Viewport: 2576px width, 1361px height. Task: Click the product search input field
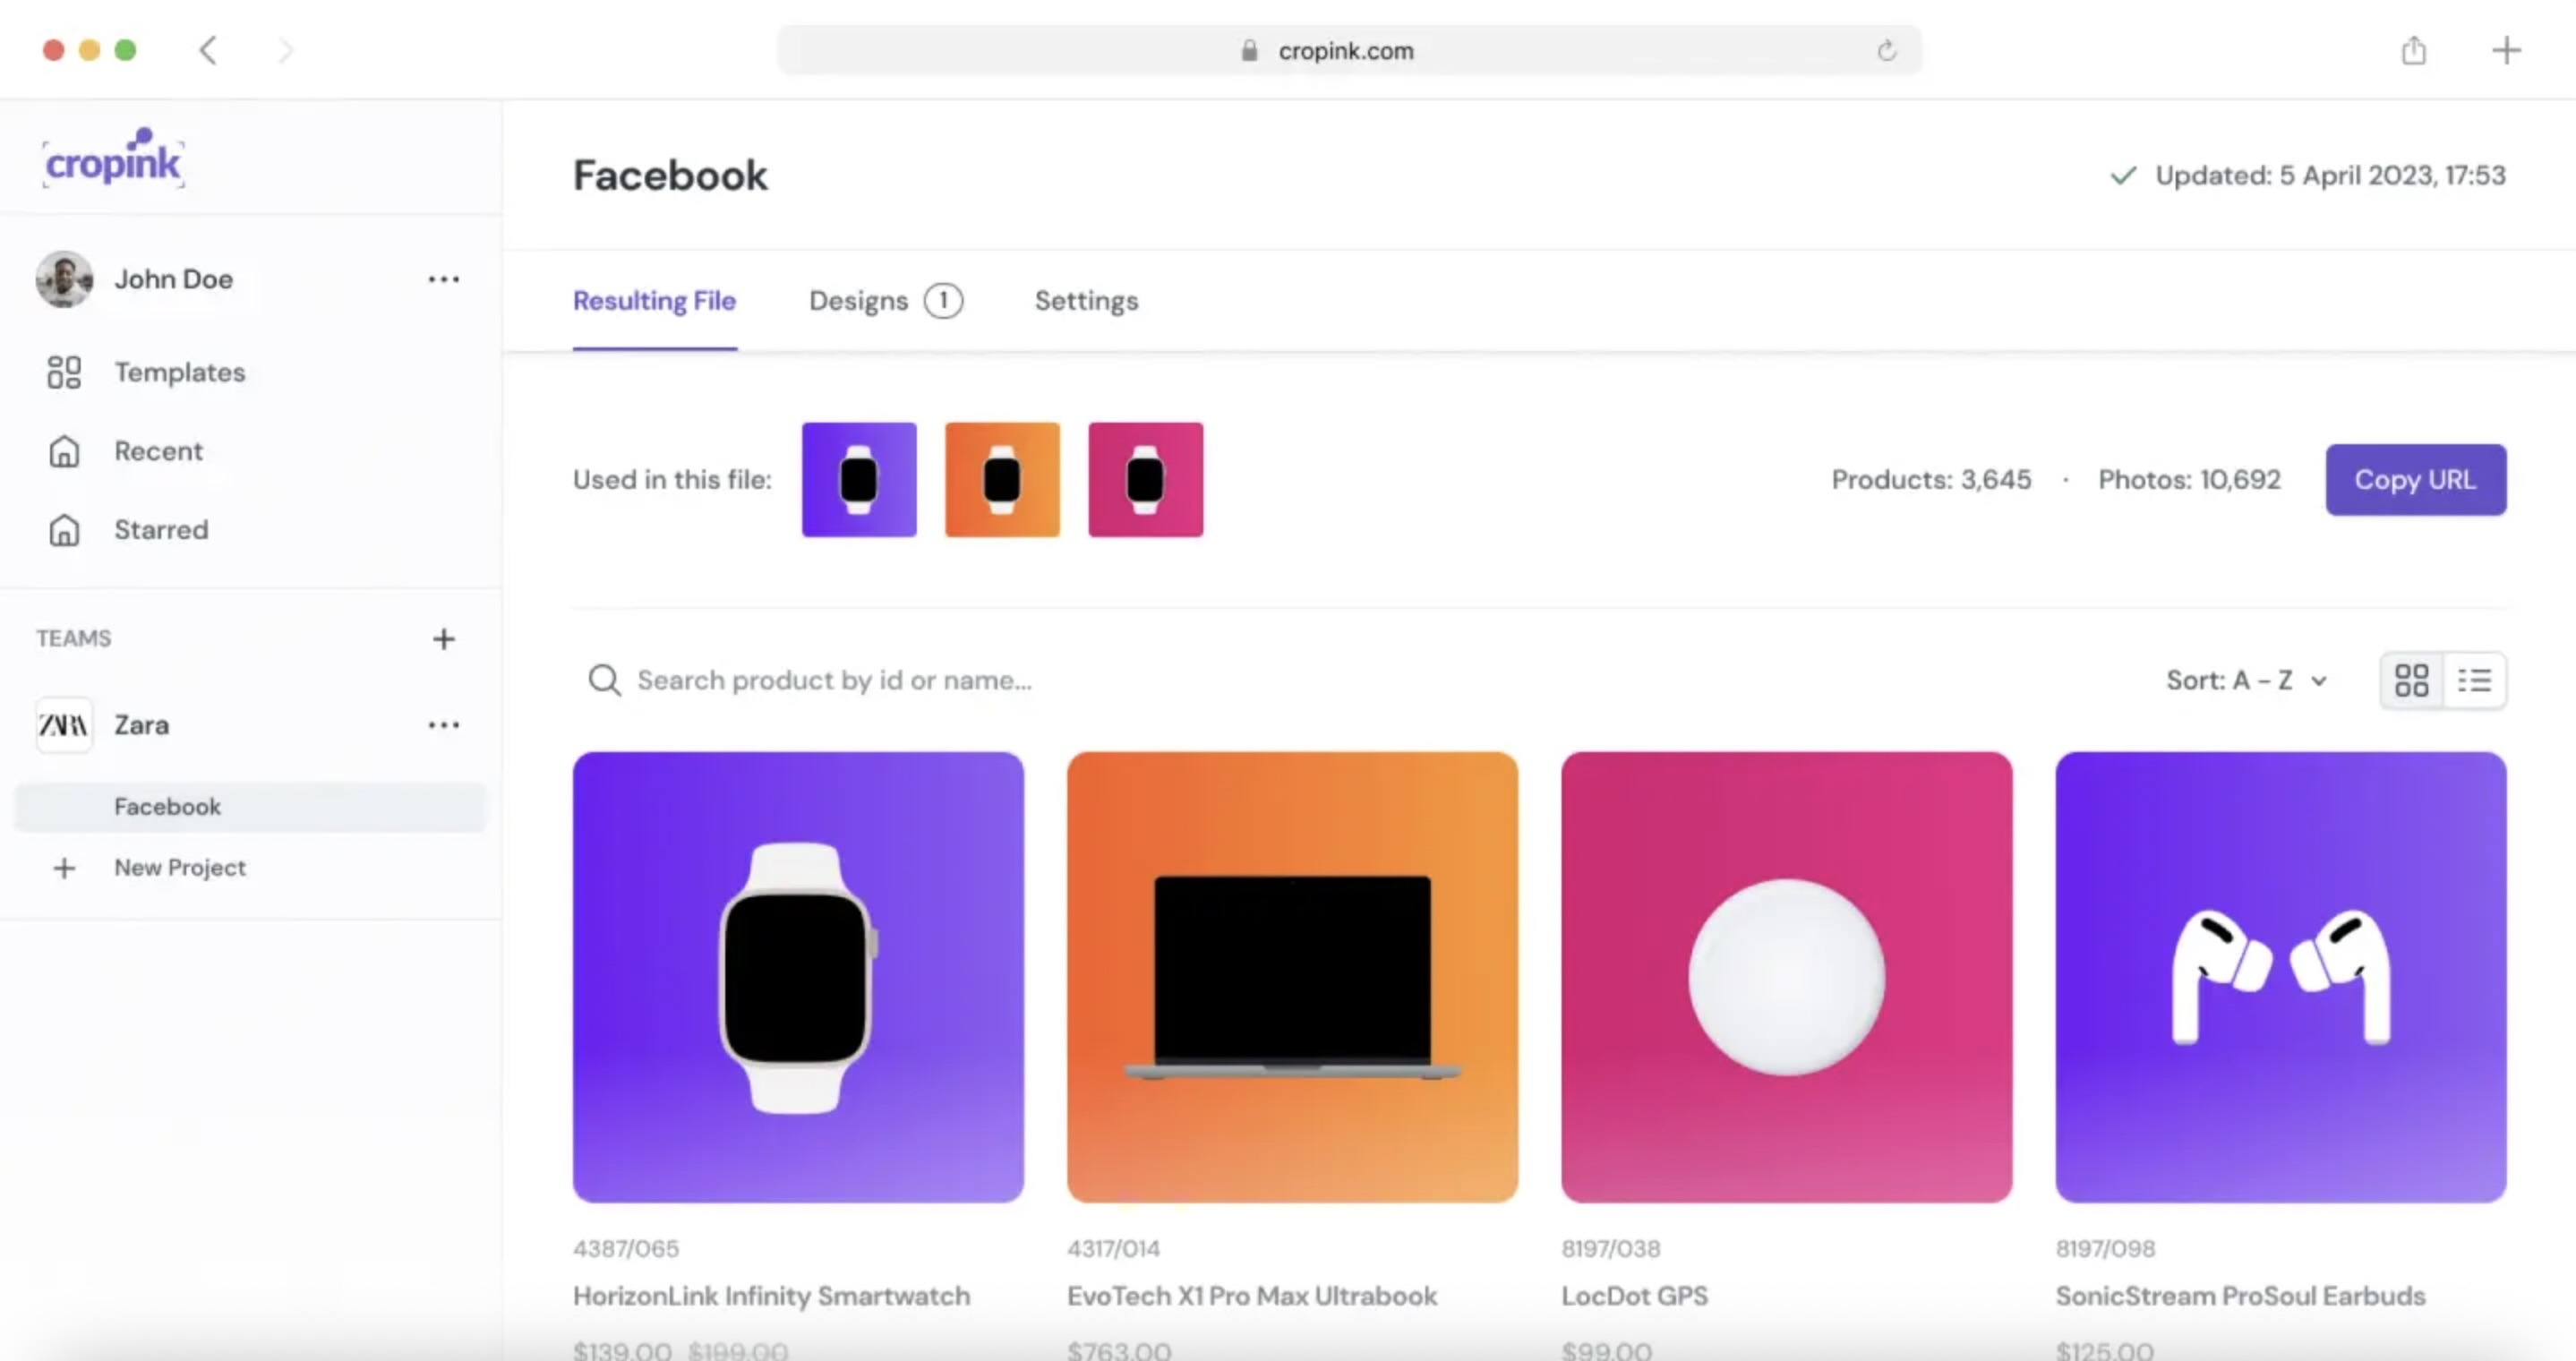(834, 681)
